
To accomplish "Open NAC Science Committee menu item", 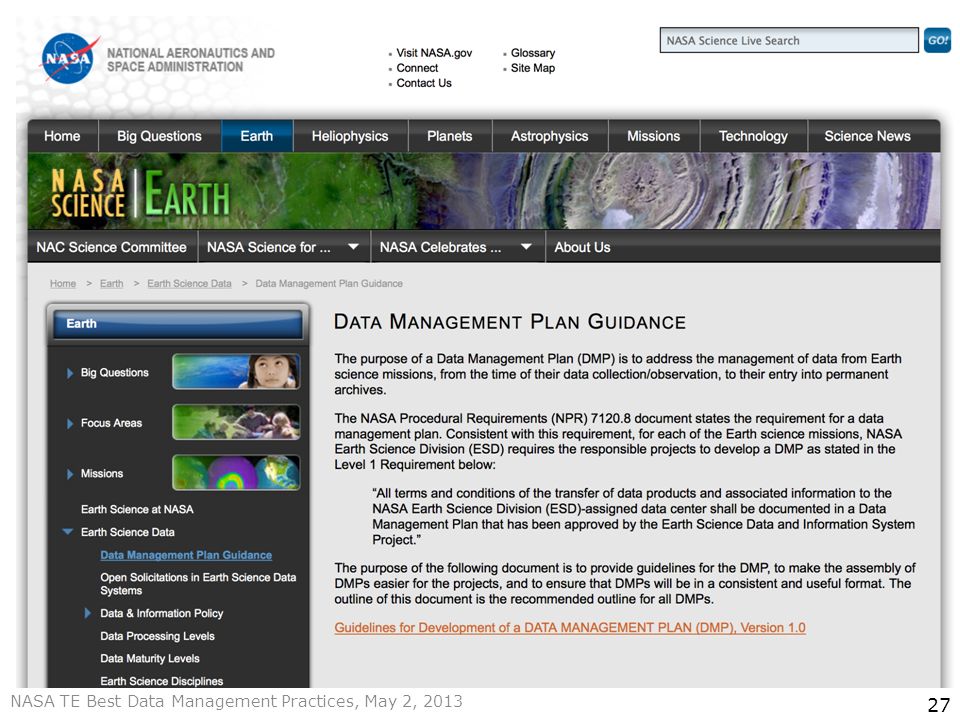I will [x=111, y=247].
